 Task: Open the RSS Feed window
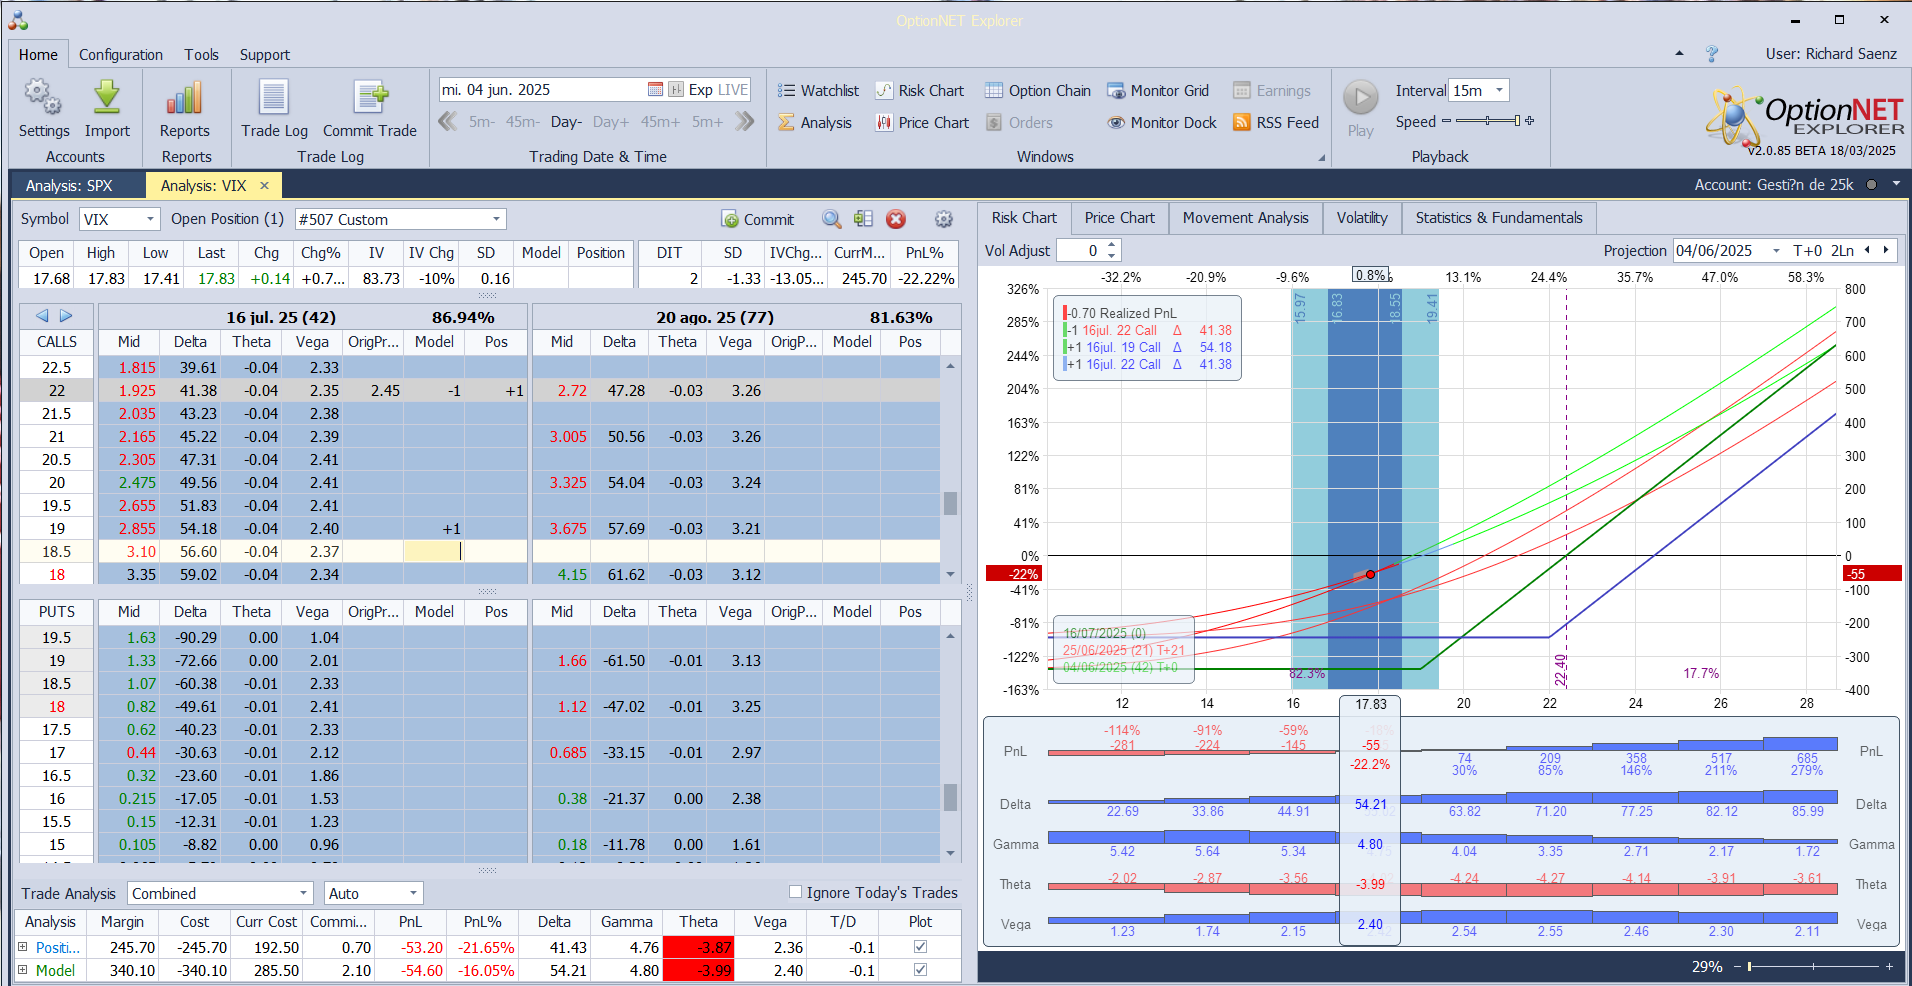(x=1276, y=122)
